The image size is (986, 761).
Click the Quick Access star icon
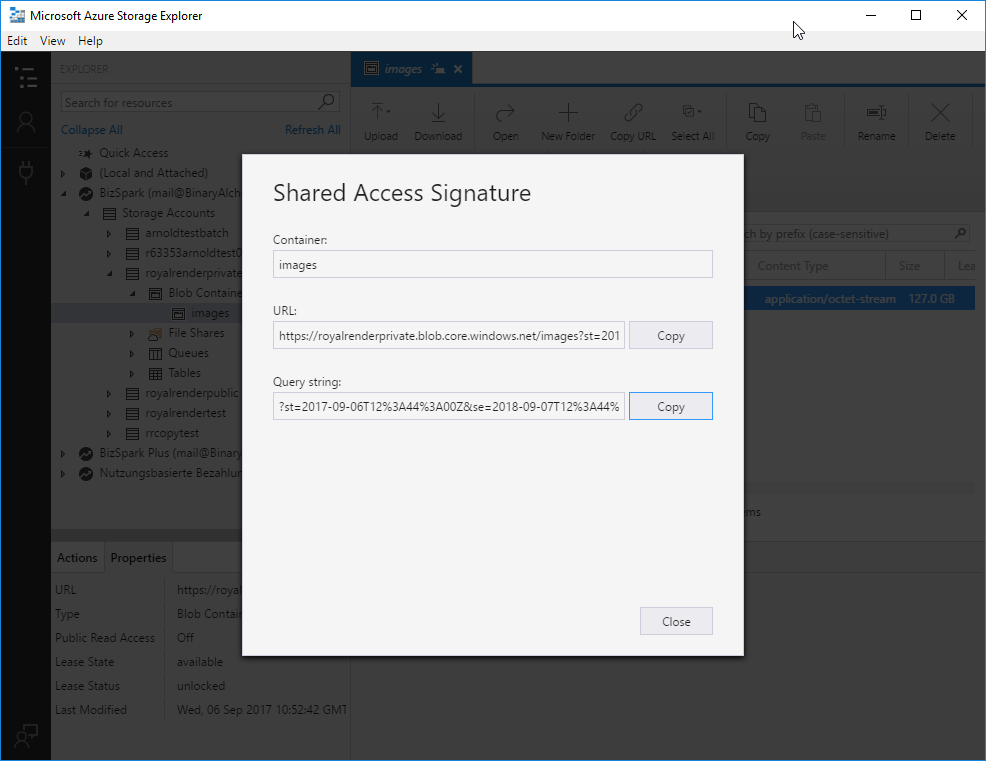(x=86, y=153)
